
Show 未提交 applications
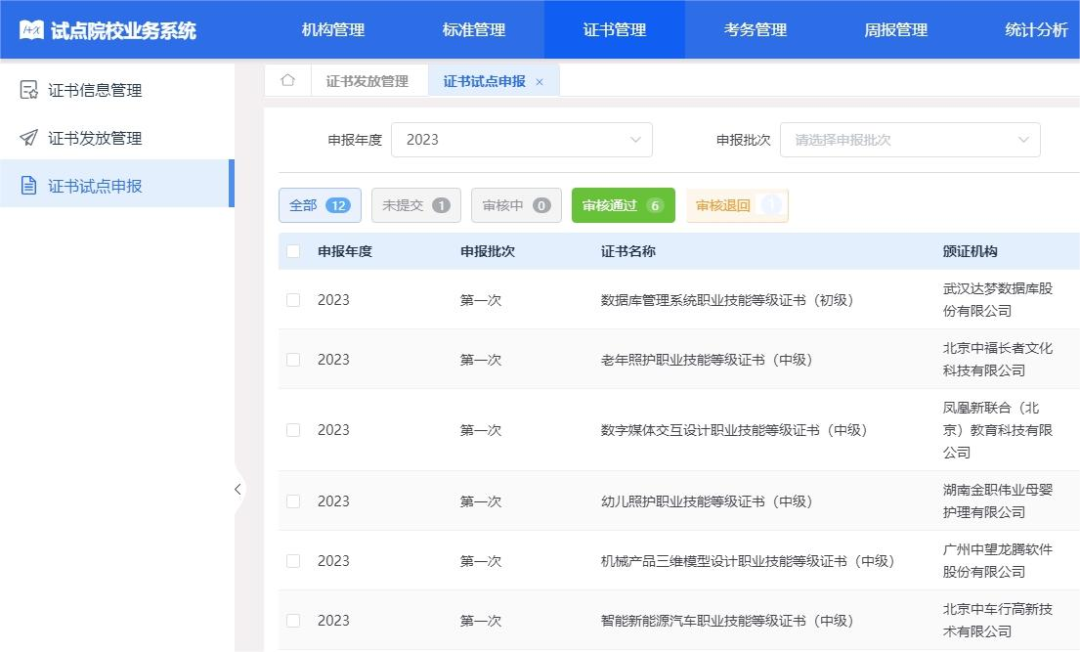click(415, 206)
